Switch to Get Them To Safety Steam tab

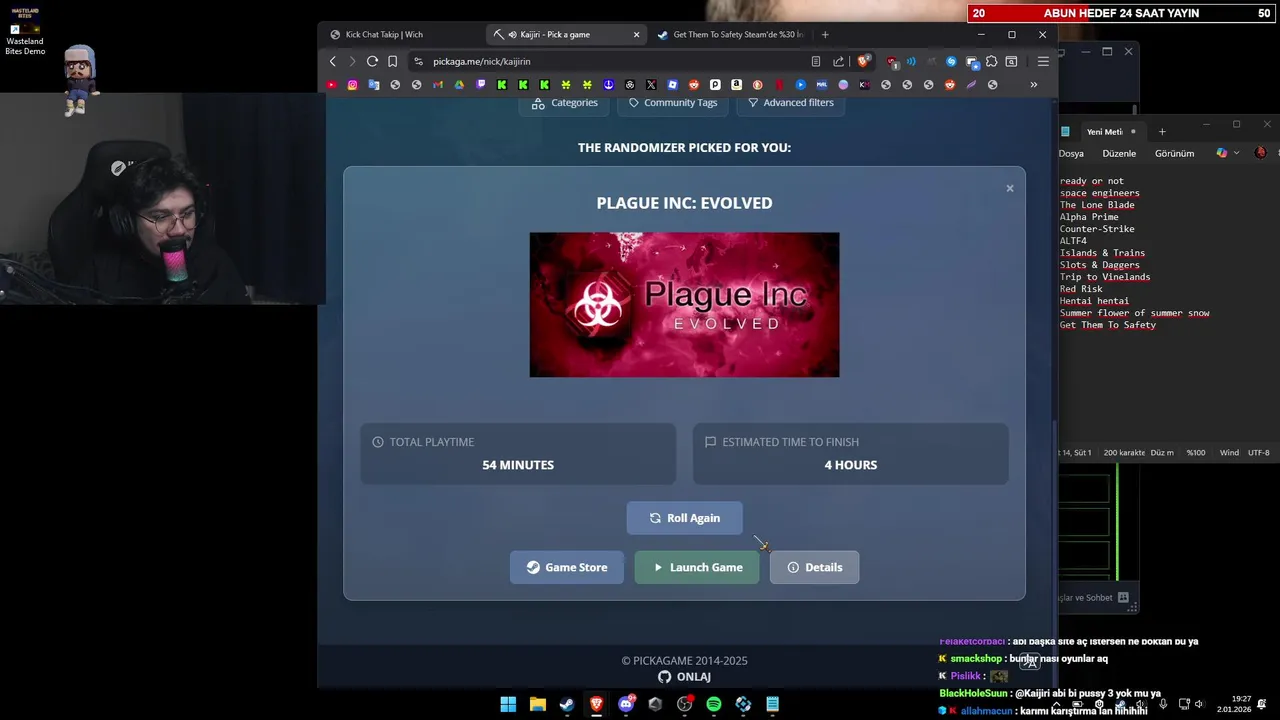(730, 34)
